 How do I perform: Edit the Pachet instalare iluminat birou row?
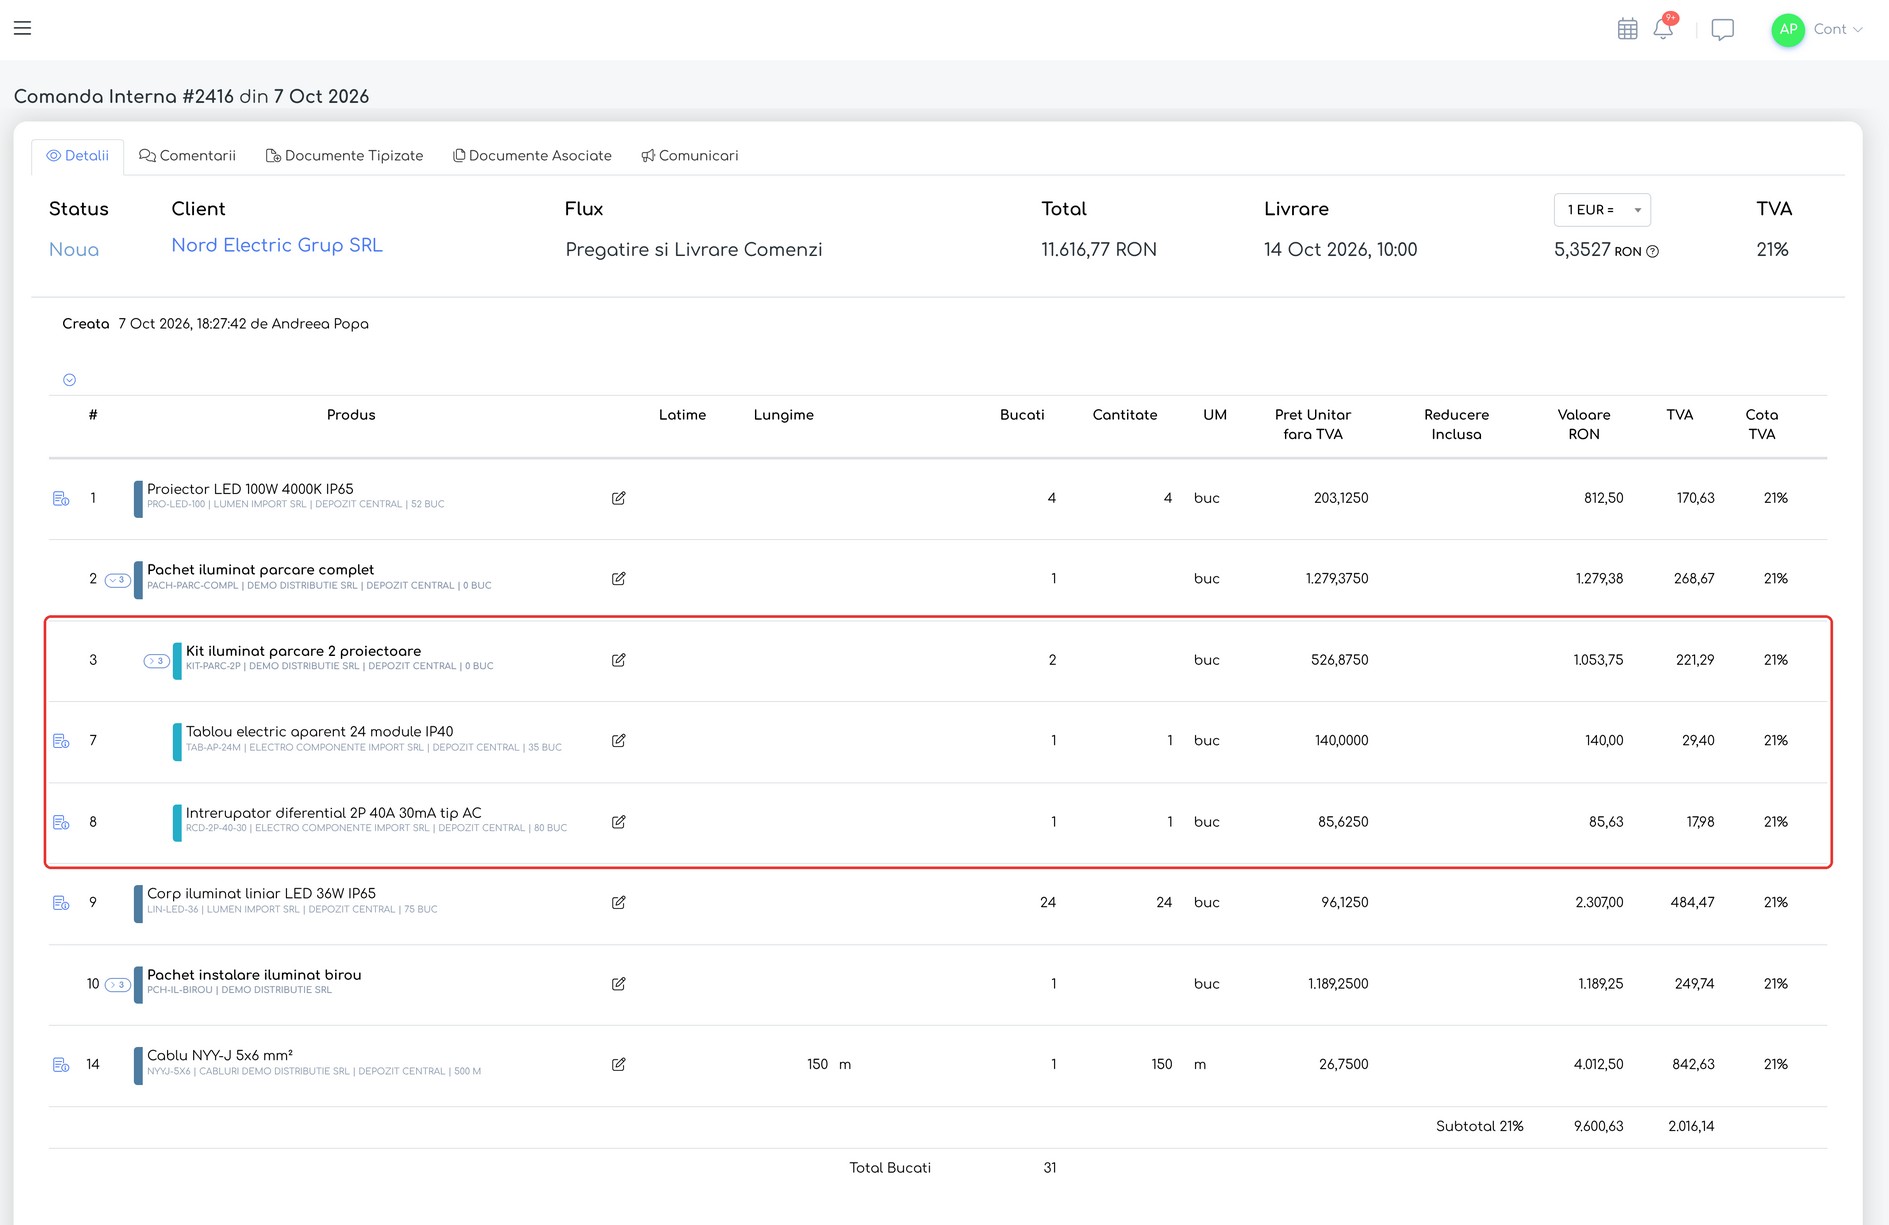(619, 984)
